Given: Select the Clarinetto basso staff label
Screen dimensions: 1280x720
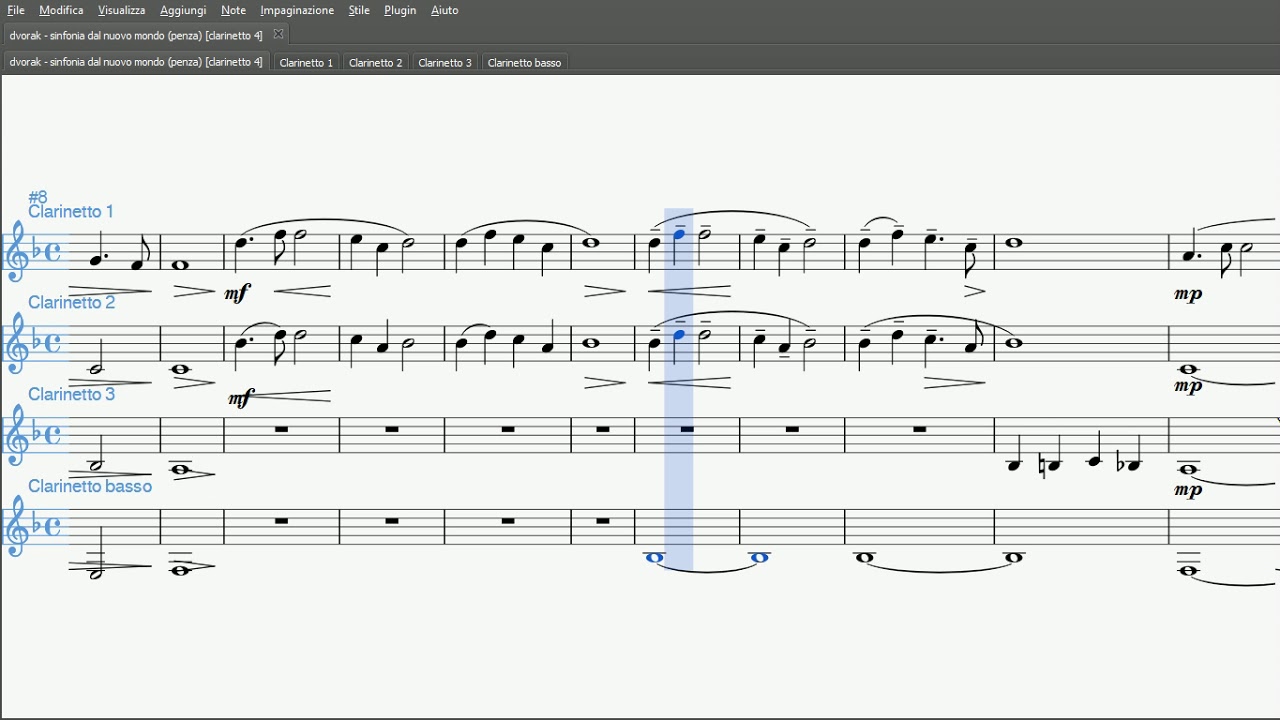Looking at the screenshot, I should coord(90,486).
